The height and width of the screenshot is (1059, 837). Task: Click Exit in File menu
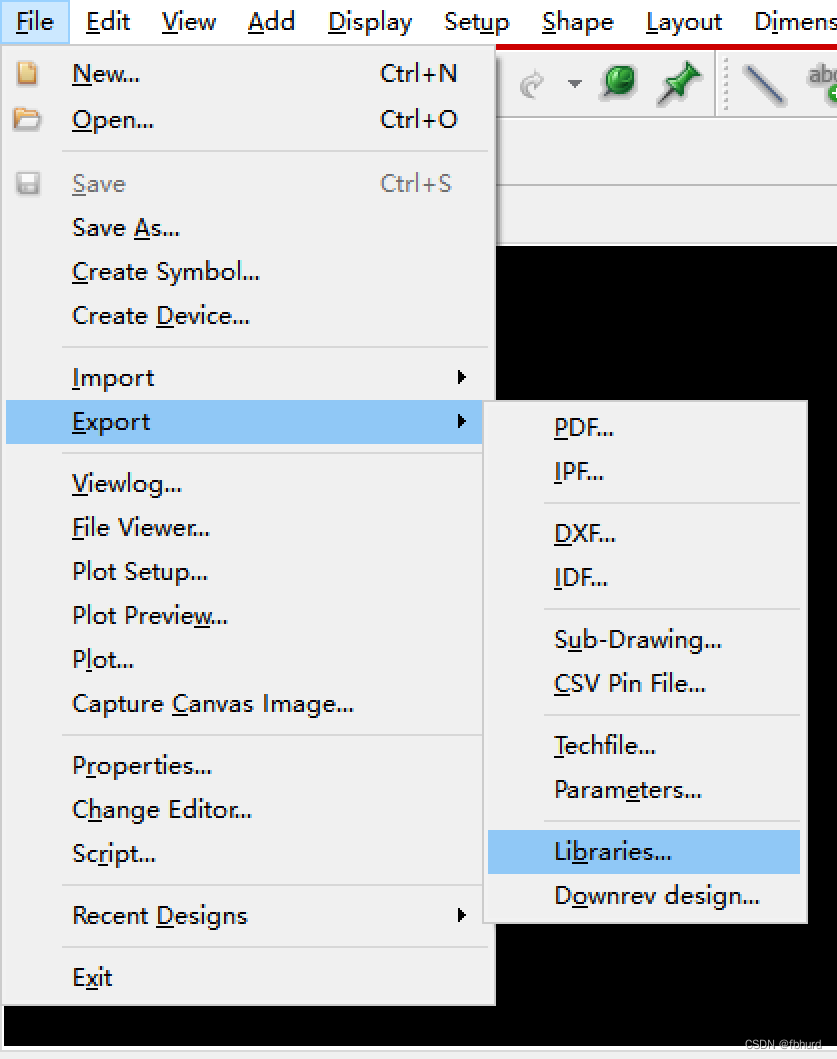pyautogui.click(x=92, y=978)
